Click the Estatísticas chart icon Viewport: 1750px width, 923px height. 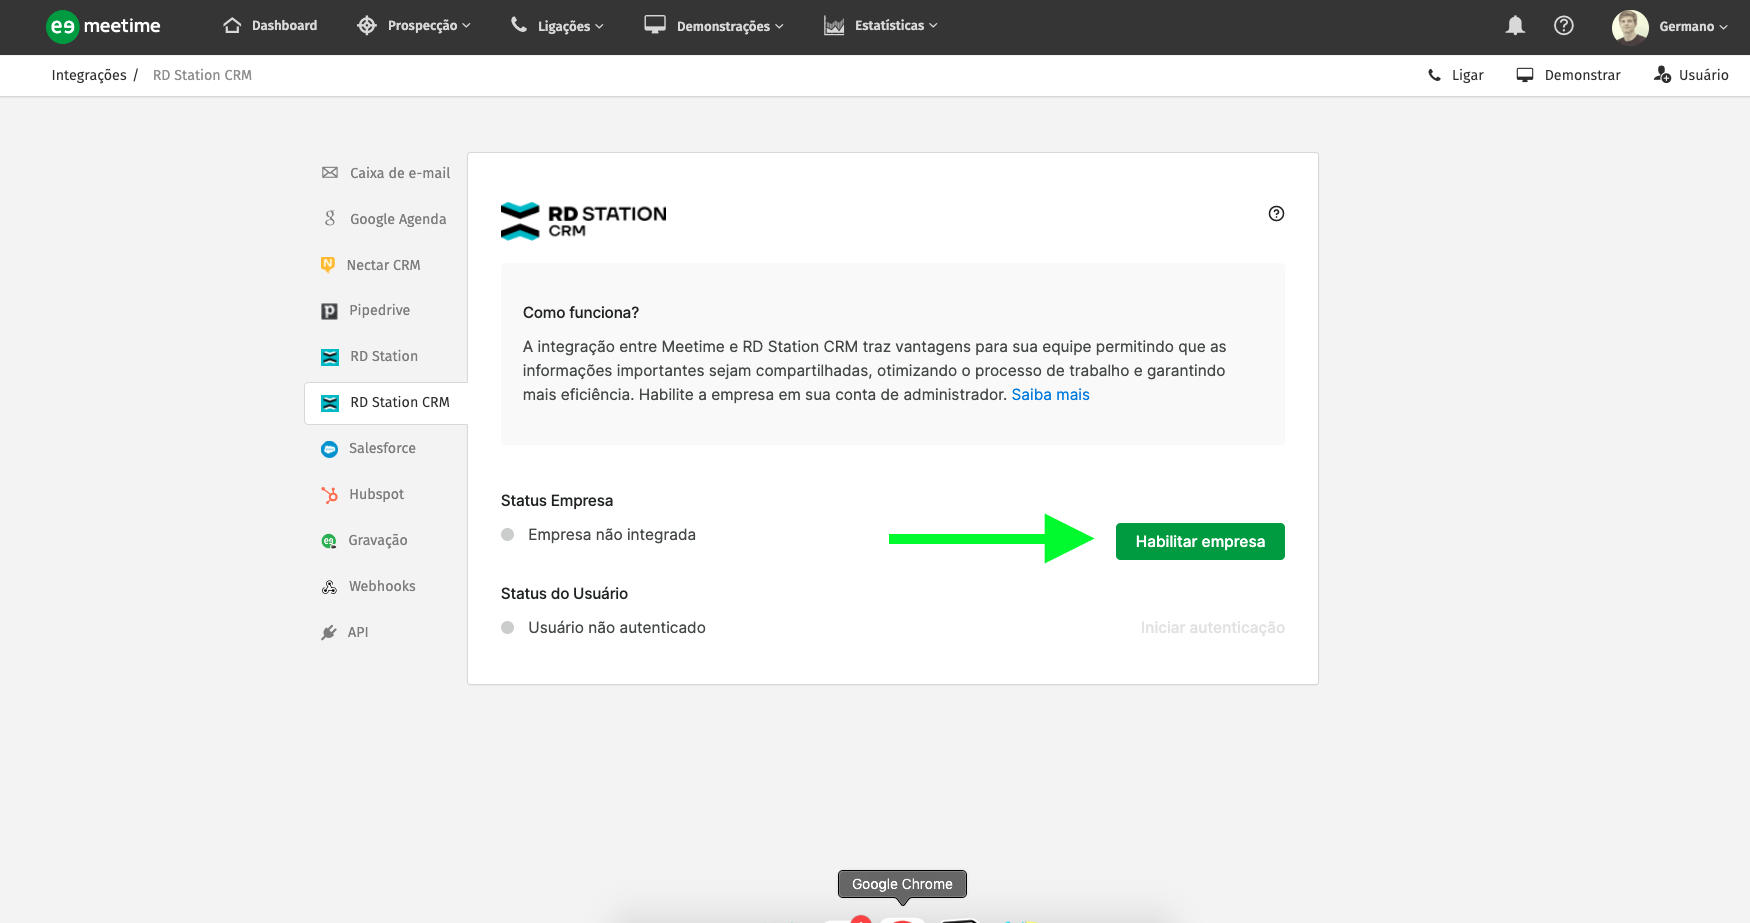[x=834, y=26]
